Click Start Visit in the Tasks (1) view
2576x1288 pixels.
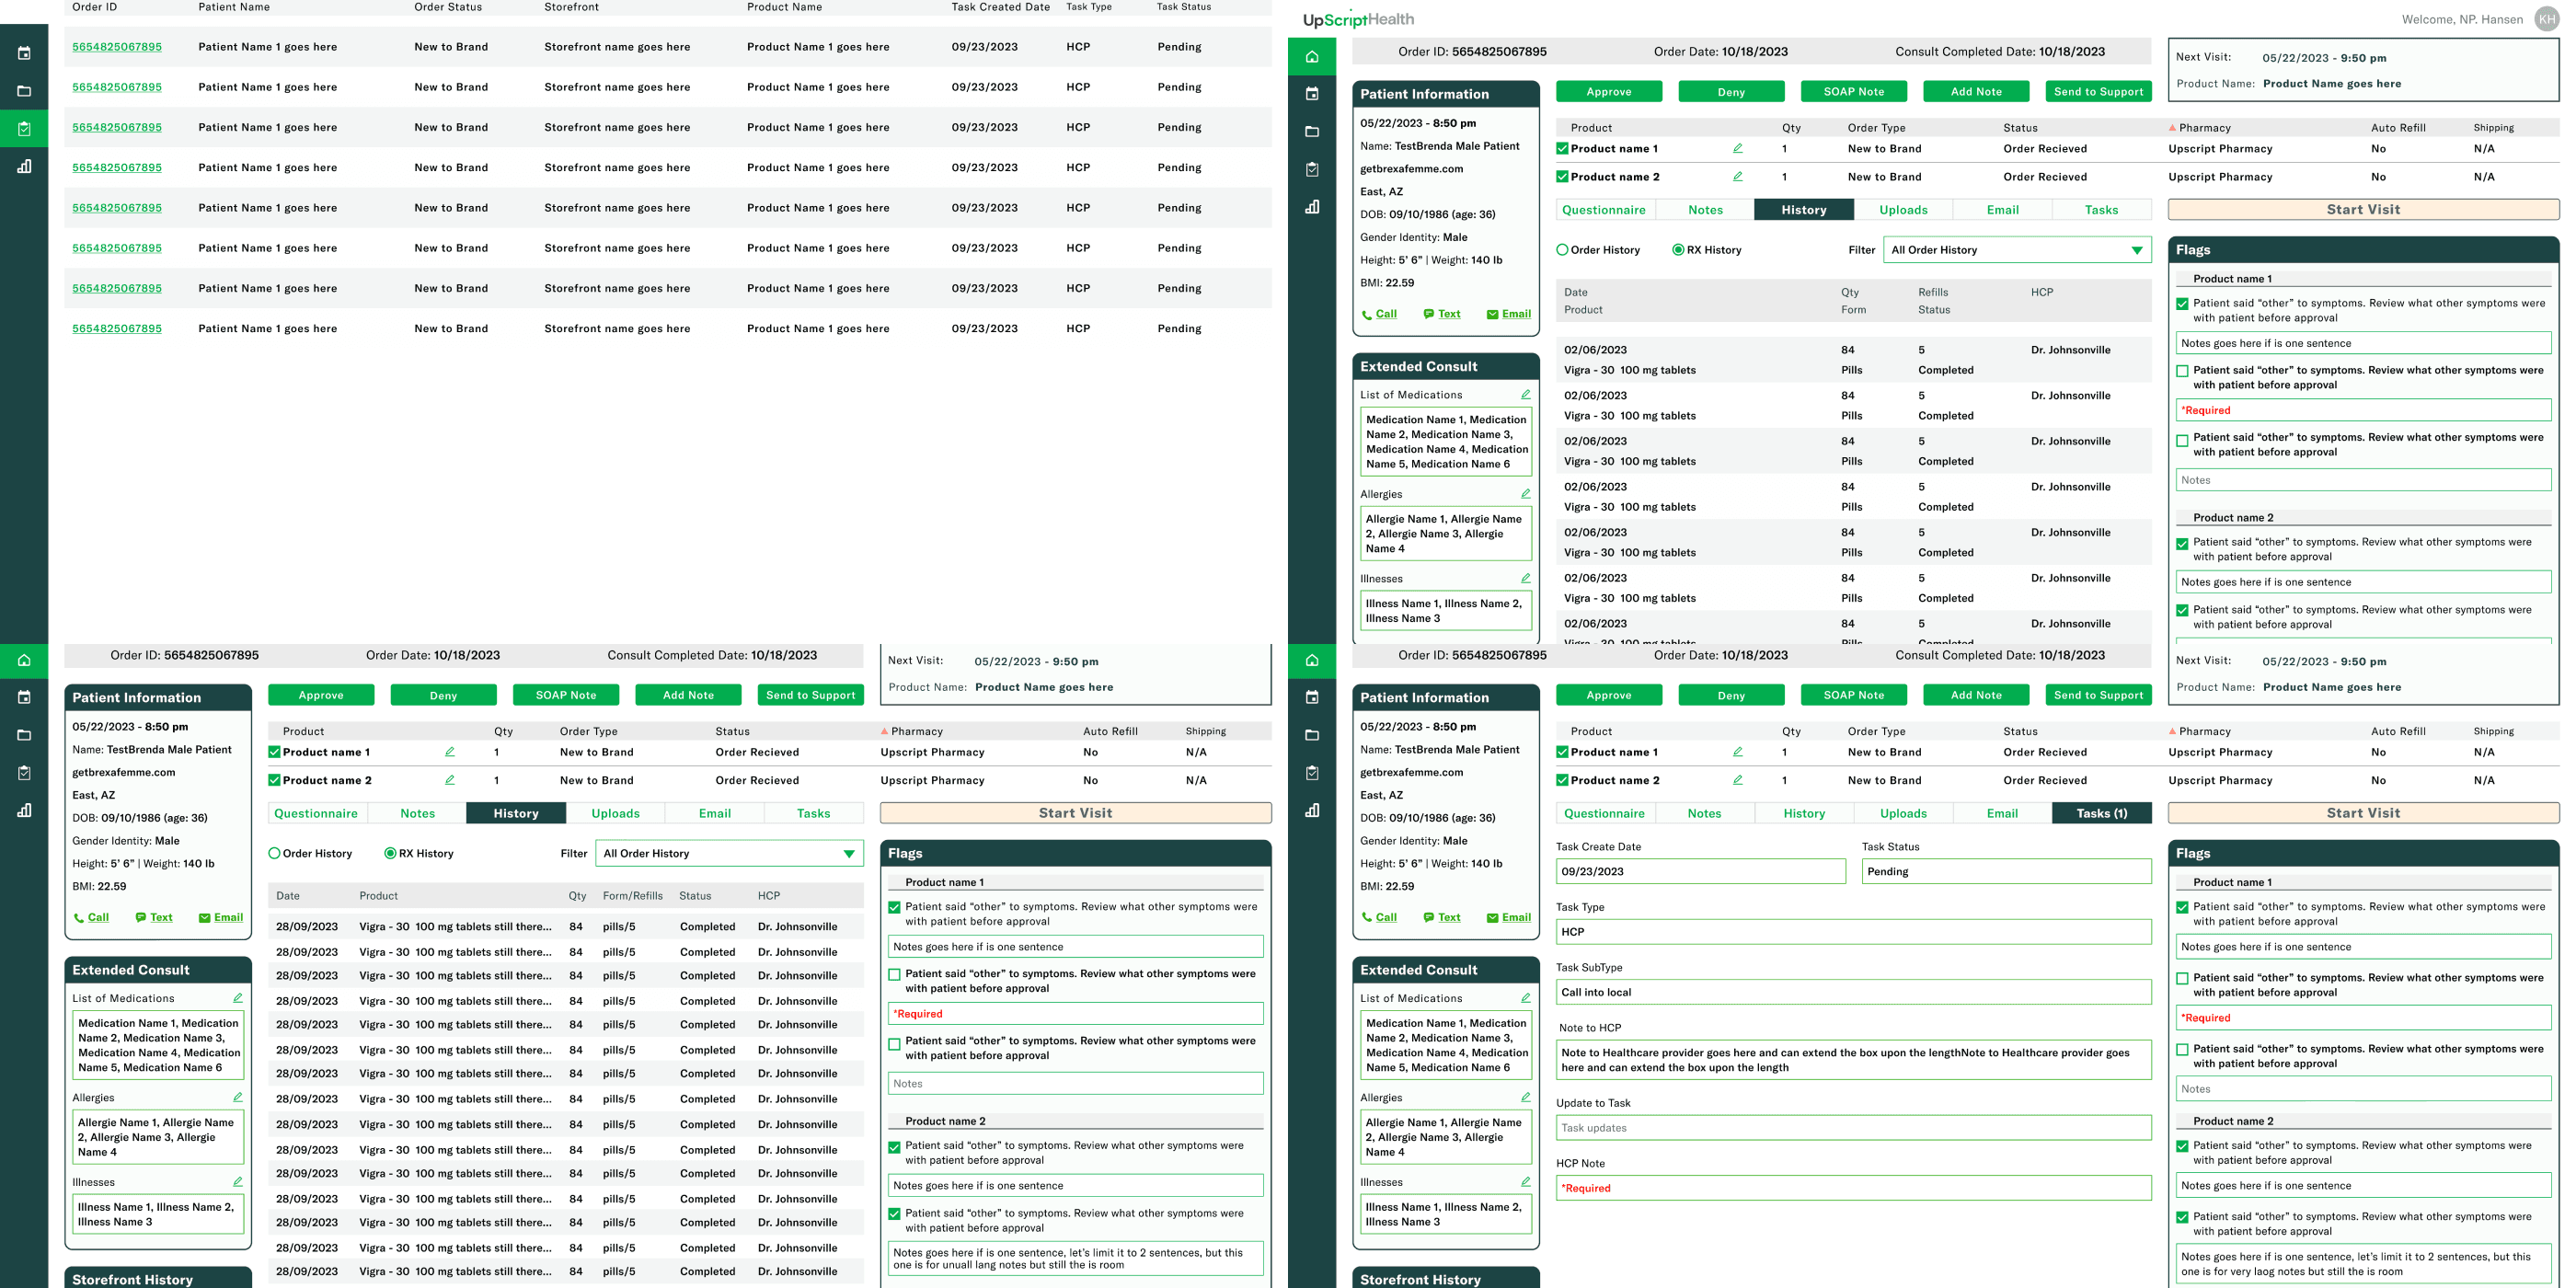[x=2363, y=813]
